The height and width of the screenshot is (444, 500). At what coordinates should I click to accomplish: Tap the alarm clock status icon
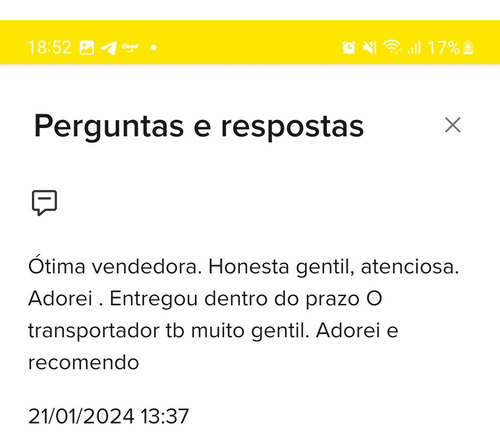click(x=349, y=47)
